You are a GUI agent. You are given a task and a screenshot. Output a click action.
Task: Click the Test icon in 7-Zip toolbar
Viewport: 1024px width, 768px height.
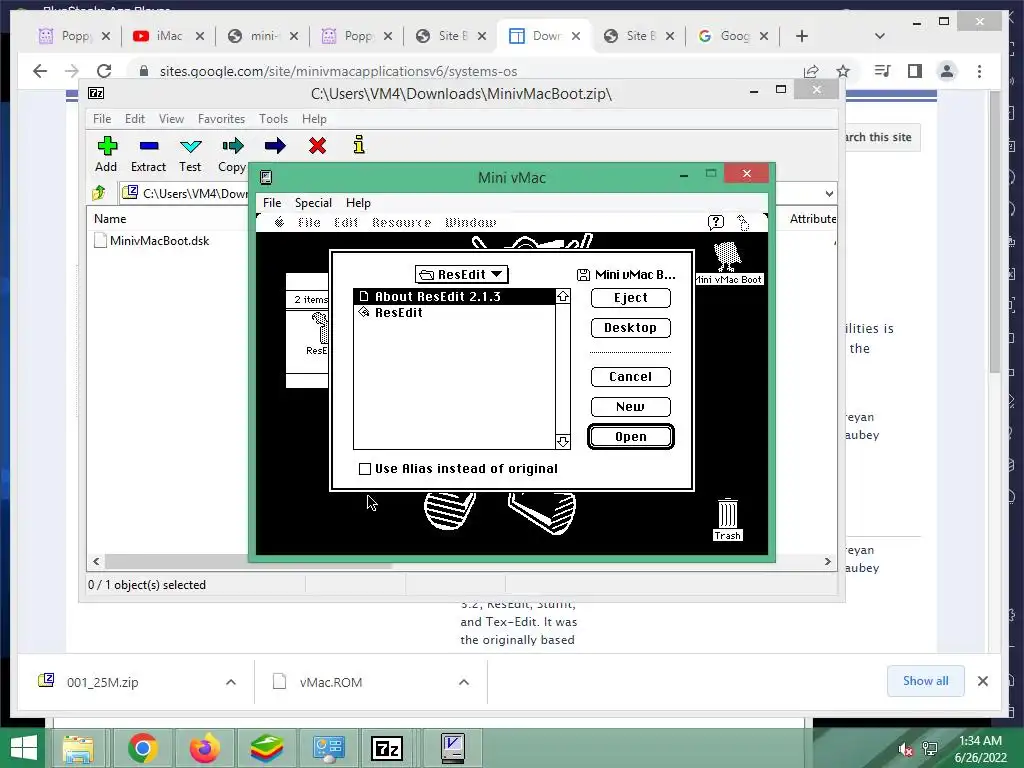(x=191, y=146)
